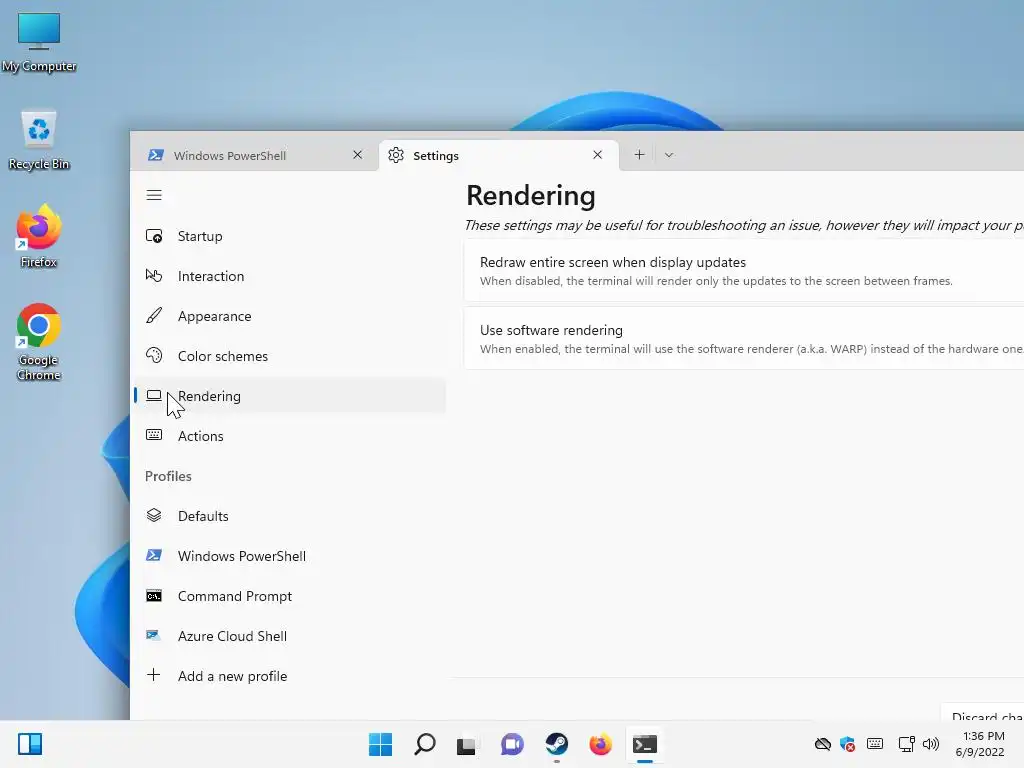The image size is (1024, 768).
Task: Click the Interaction pointer icon
Action: pyautogui.click(x=154, y=276)
